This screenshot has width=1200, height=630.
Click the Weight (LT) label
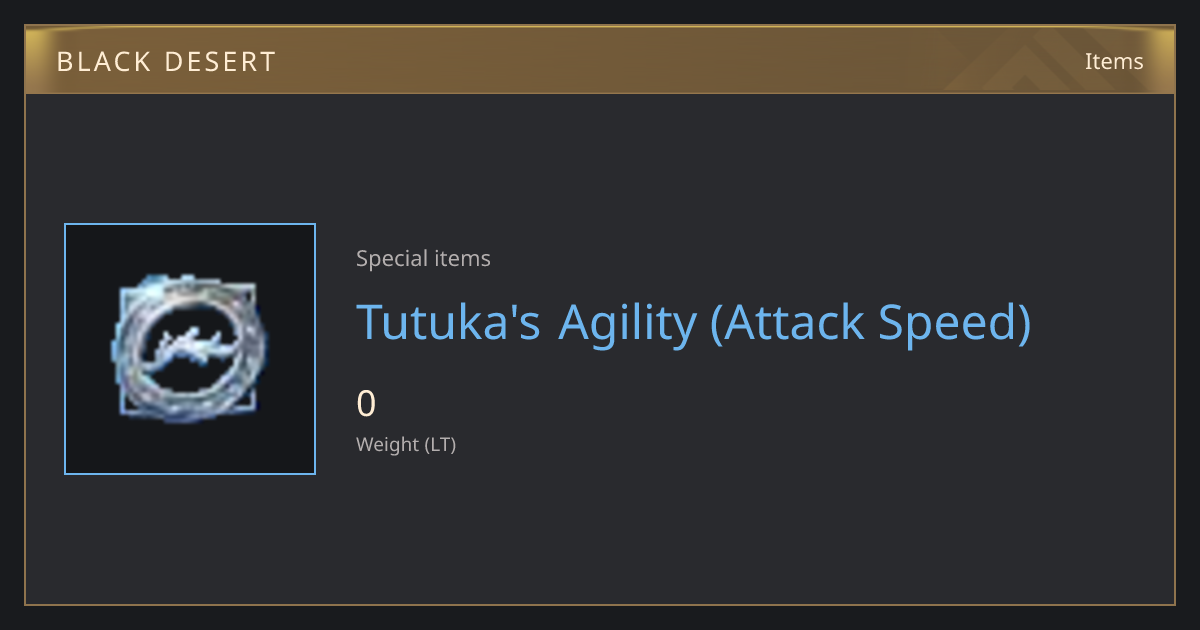pyautogui.click(x=406, y=444)
